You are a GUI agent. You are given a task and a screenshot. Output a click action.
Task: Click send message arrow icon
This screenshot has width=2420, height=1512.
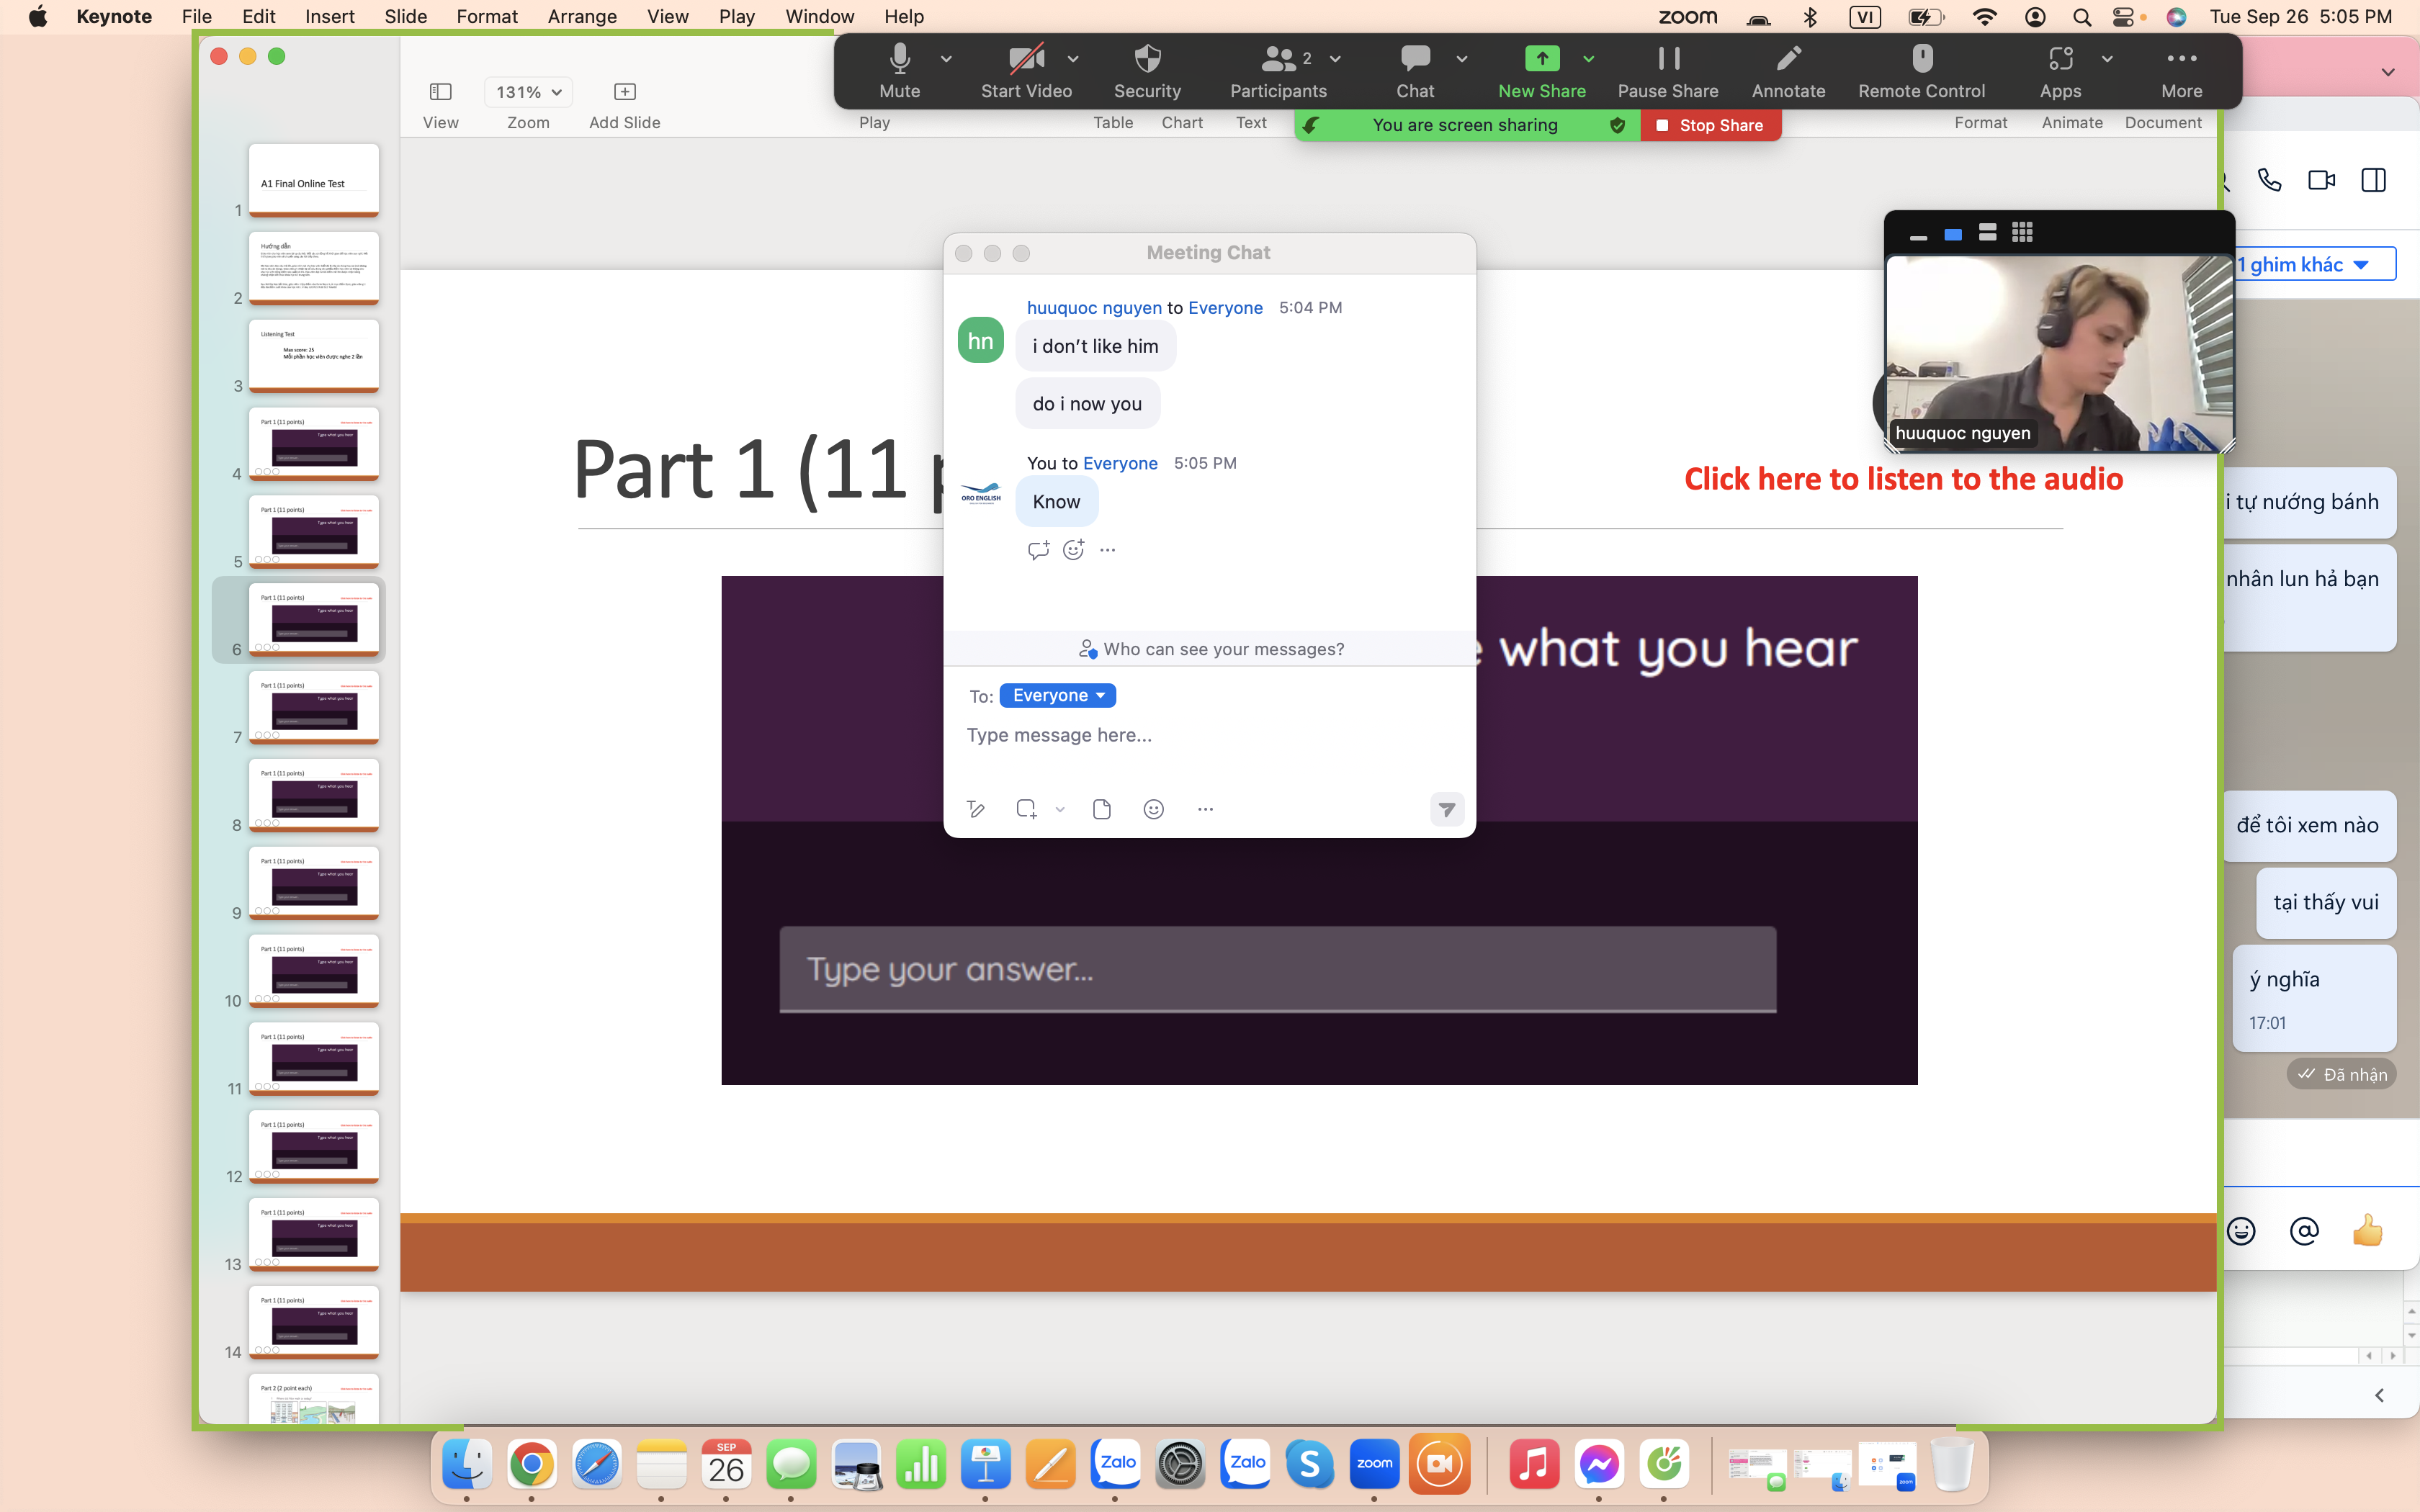tap(1446, 809)
